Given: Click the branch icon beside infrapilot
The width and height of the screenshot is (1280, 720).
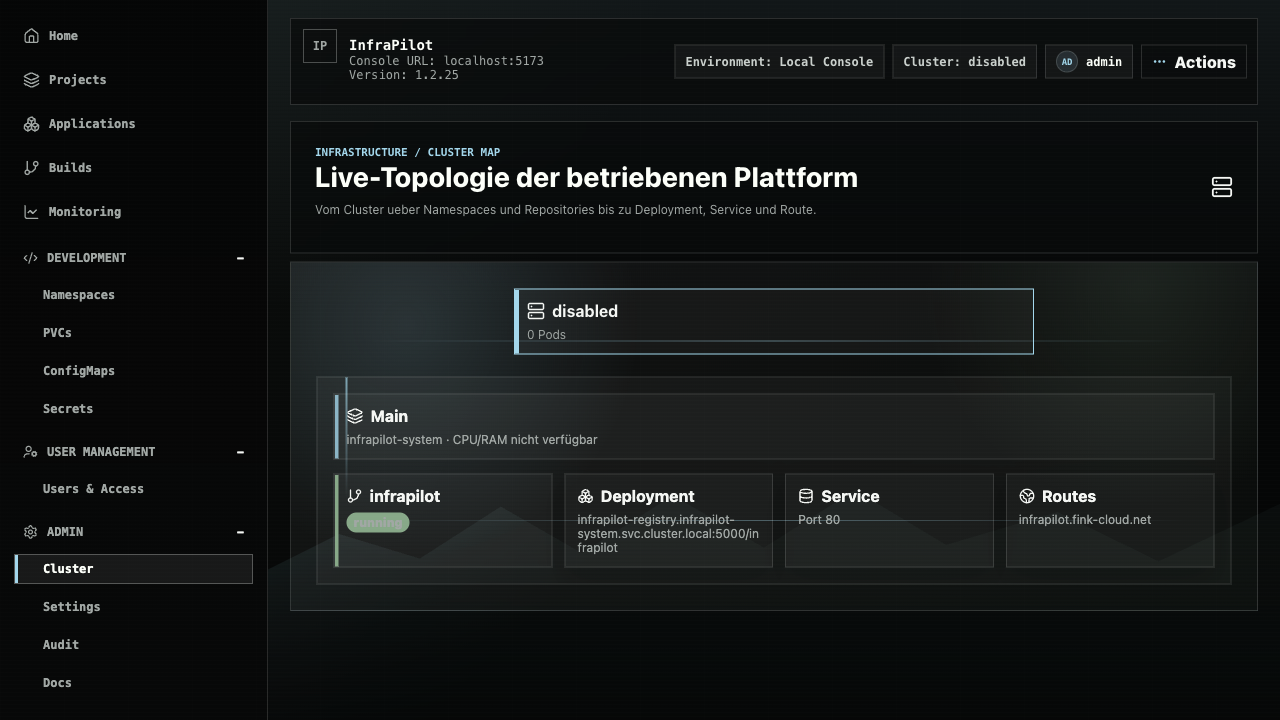Looking at the screenshot, I should [354, 496].
